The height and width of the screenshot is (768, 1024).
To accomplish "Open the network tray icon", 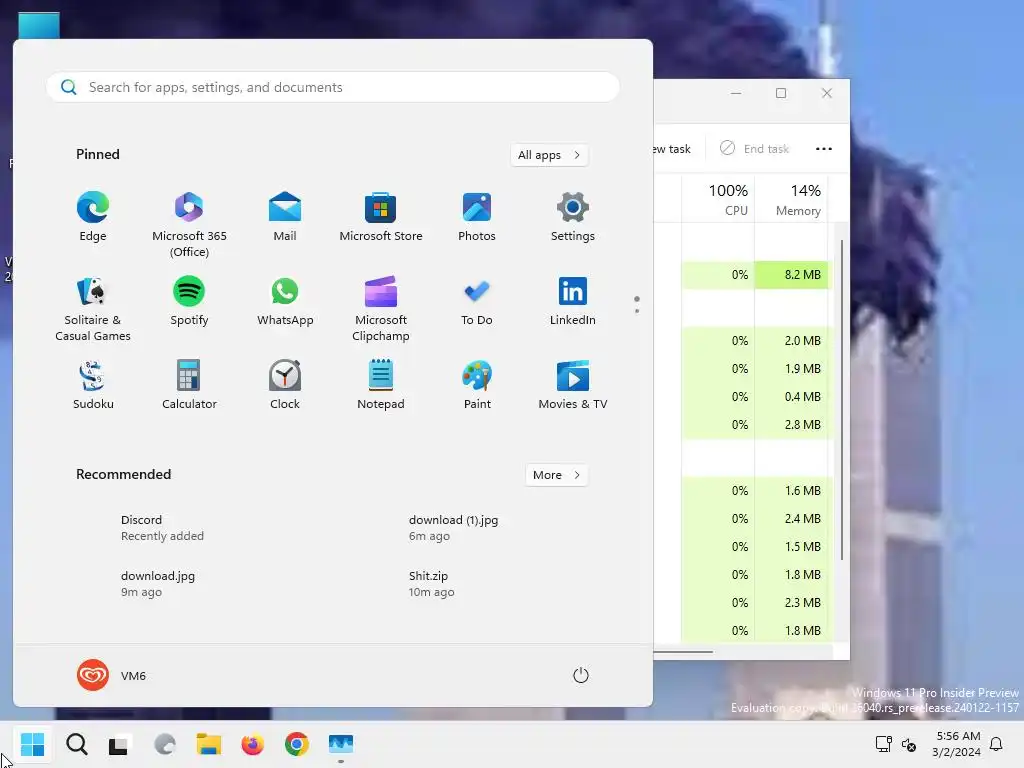I will click(884, 744).
